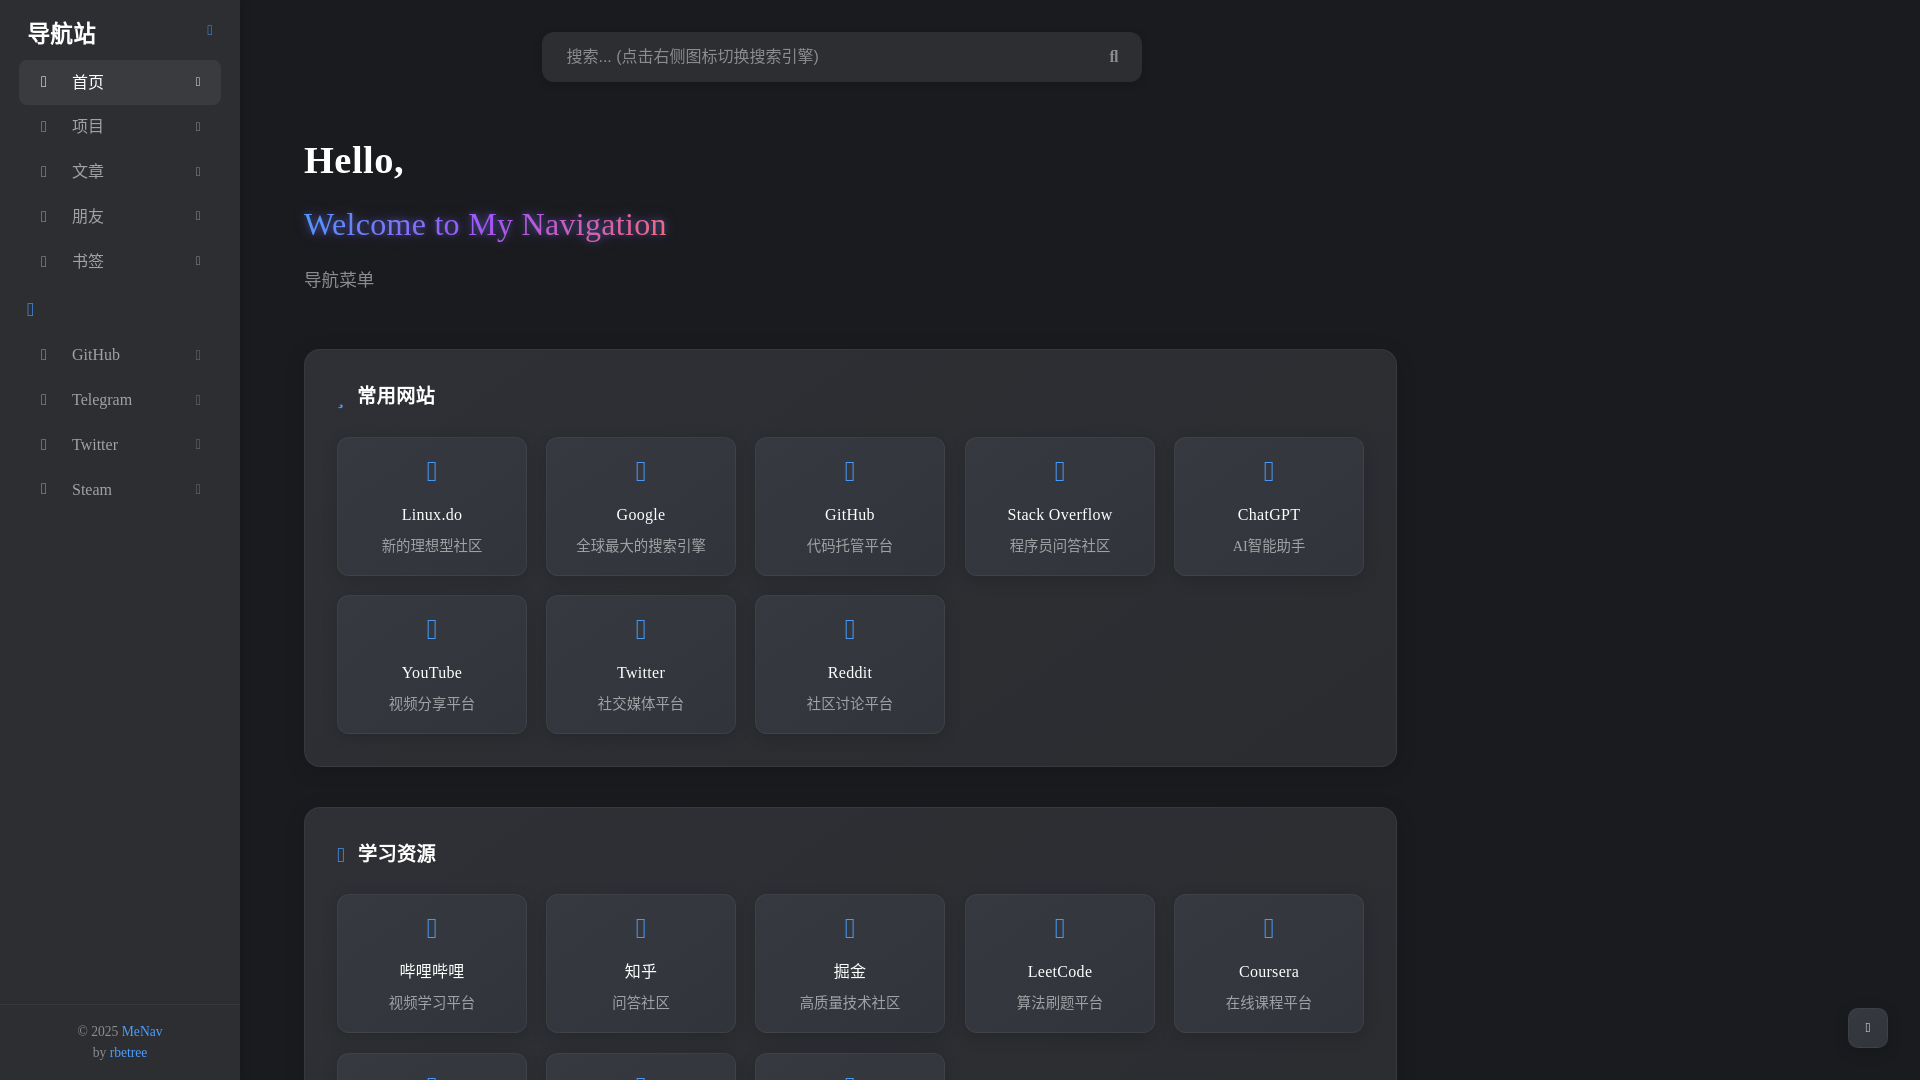This screenshot has height=1080, width=1920.
Task: Click the Steam icon in sidebar
Action: tap(43, 489)
